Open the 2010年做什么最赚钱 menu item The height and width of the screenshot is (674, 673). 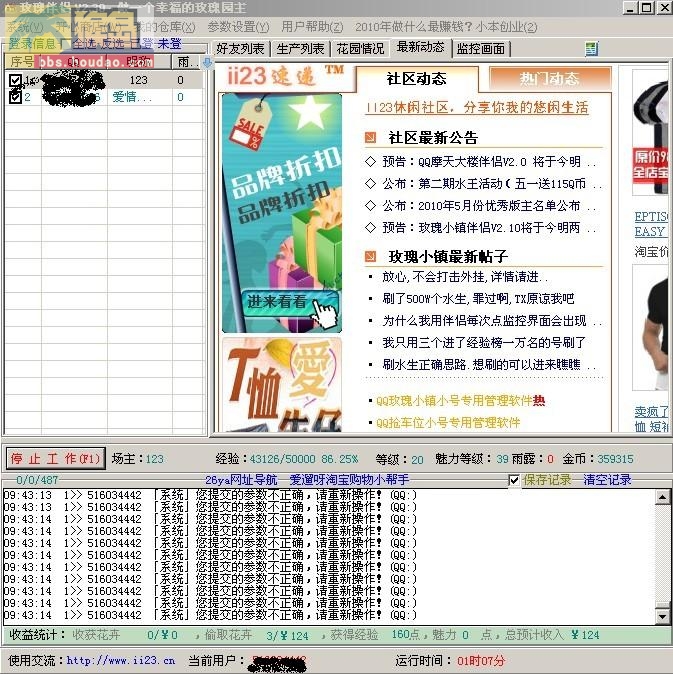[446, 27]
